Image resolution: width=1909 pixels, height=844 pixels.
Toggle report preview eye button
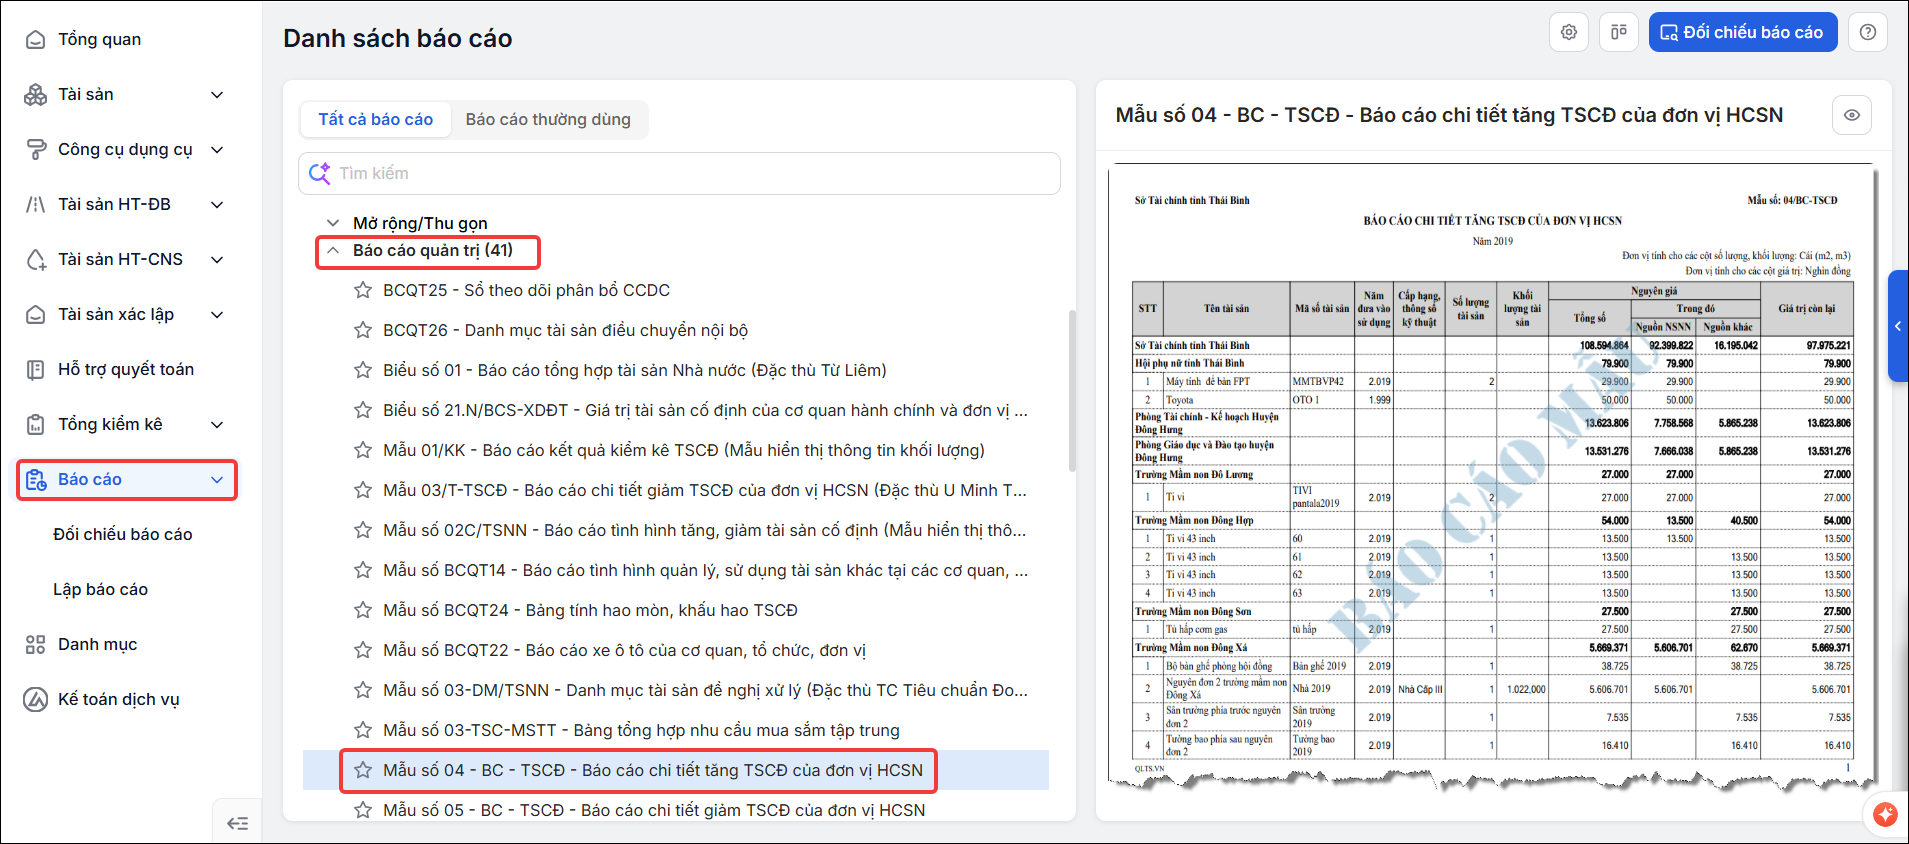1852,115
